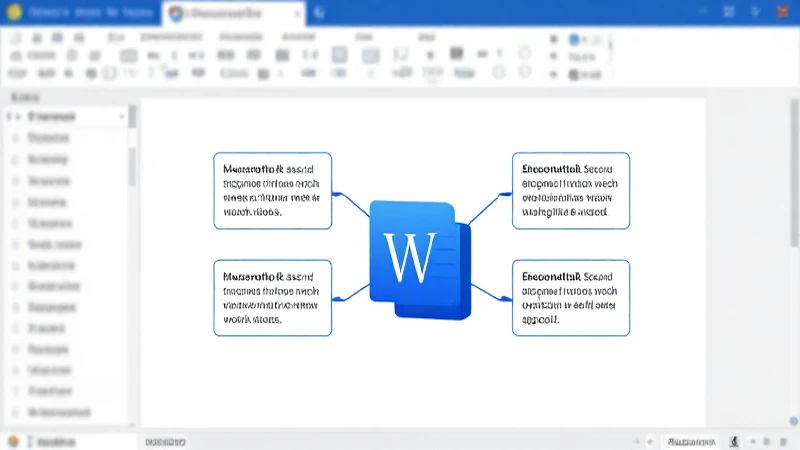
Task: Open the dropdown arrow on the sidebar's highlighted row
Action: click(x=121, y=117)
